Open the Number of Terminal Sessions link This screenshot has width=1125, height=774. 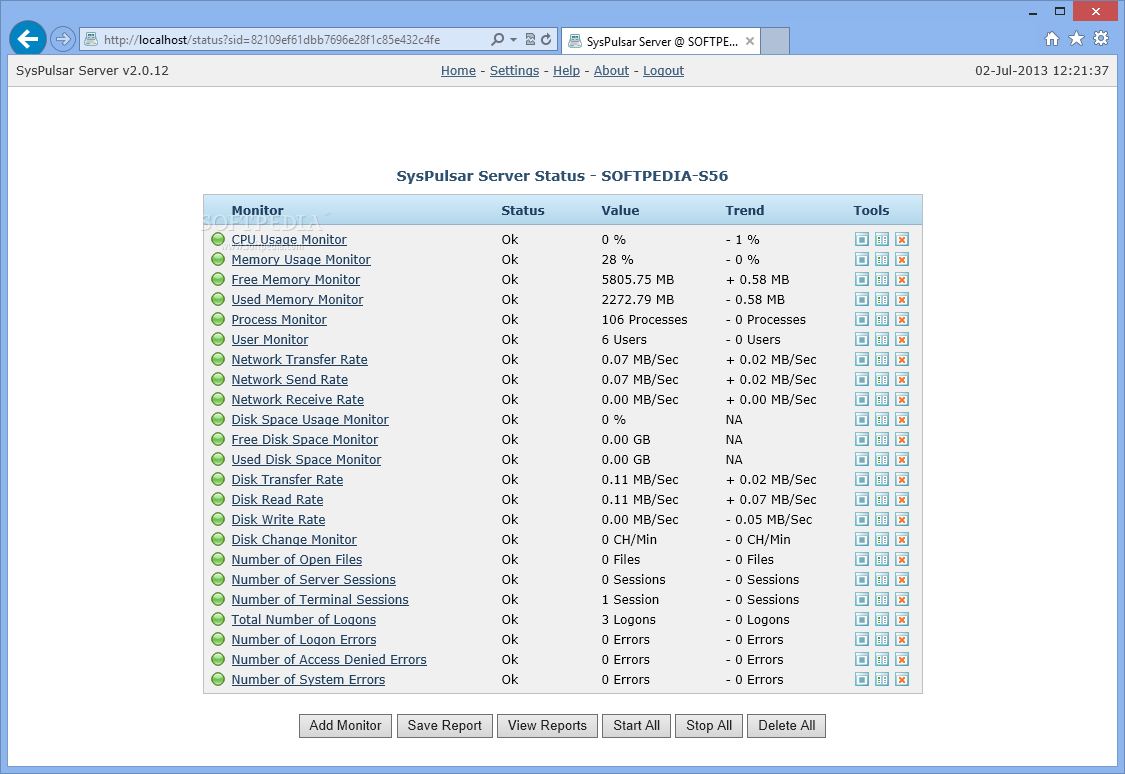click(x=320, y=600)
